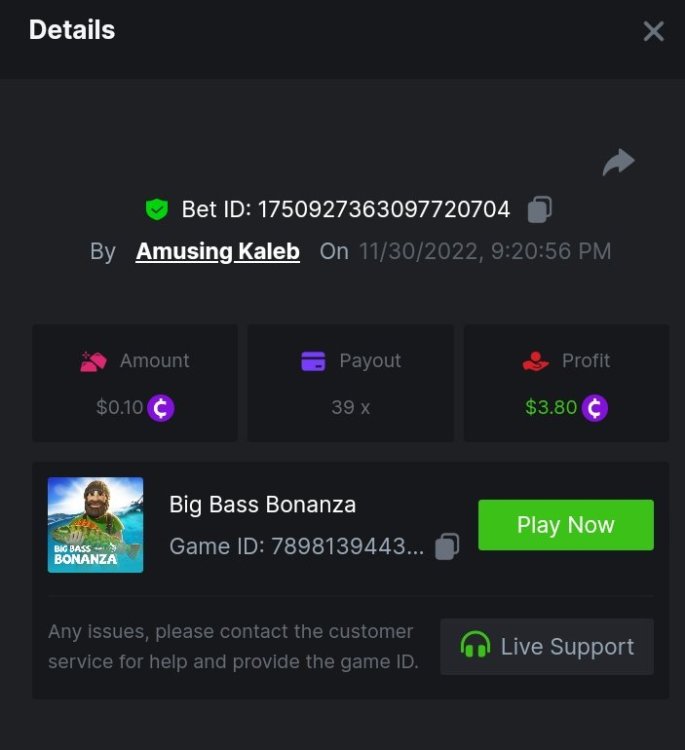Click the 39 x payout value
The height and width of the screenshot is (750, 685).
pyautogui.click(x=350, y=408)
